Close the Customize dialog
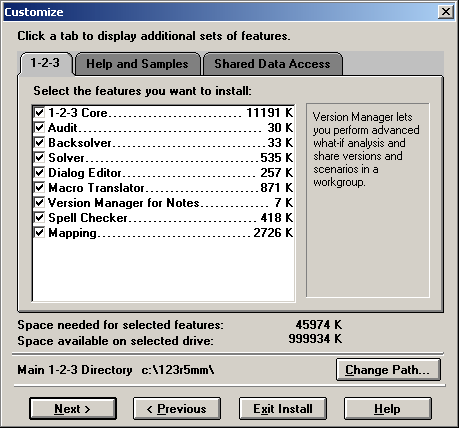Image resolution: width=459 pixels, height=428 pixels. 446,12
